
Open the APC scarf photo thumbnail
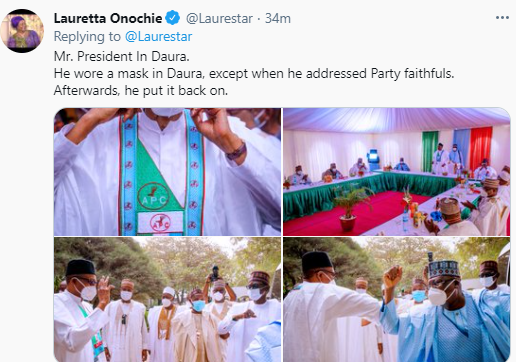pyautogui.click(x=167, y=172)
